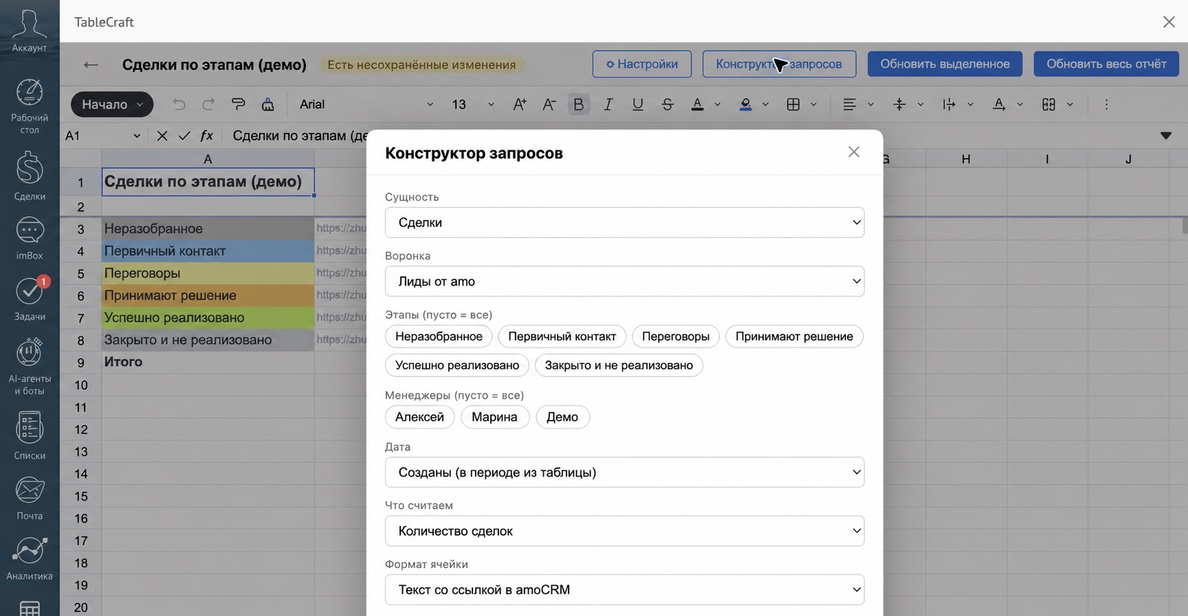Close the Конструктор запросов dialog
This screenshot has height=616, width=1188.
(x=854, y=152)
